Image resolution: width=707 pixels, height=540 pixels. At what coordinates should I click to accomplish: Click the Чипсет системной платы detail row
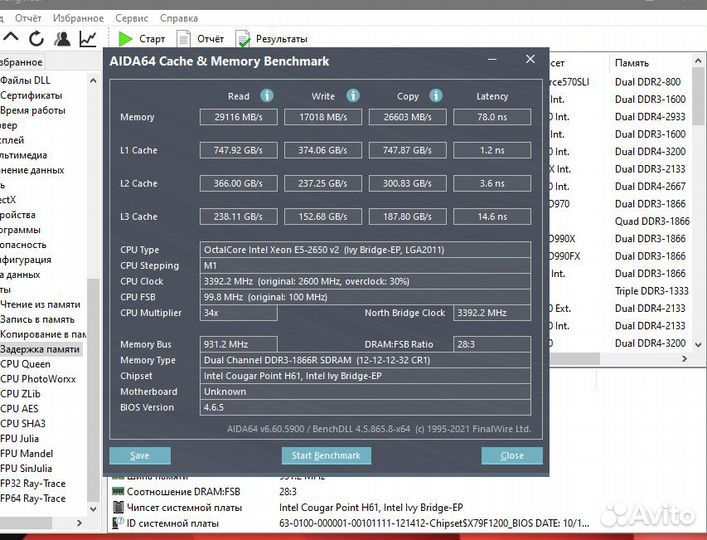pos(289,507)
